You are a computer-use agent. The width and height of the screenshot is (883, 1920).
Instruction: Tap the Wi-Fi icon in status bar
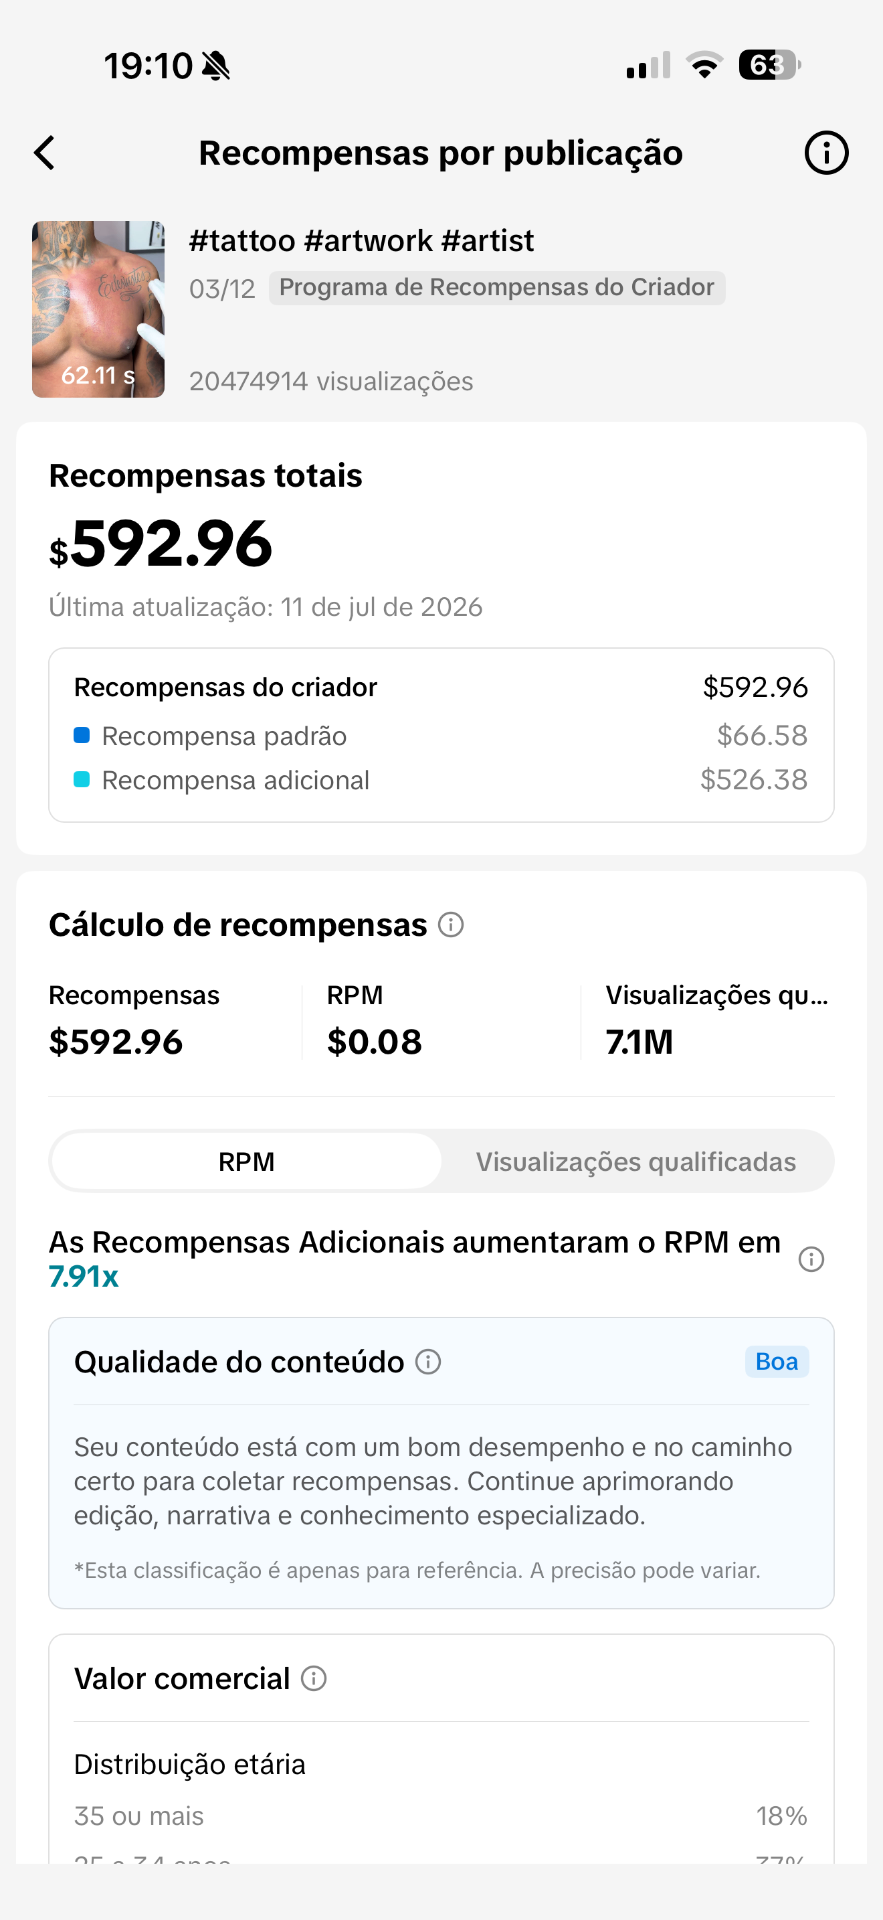705,66
